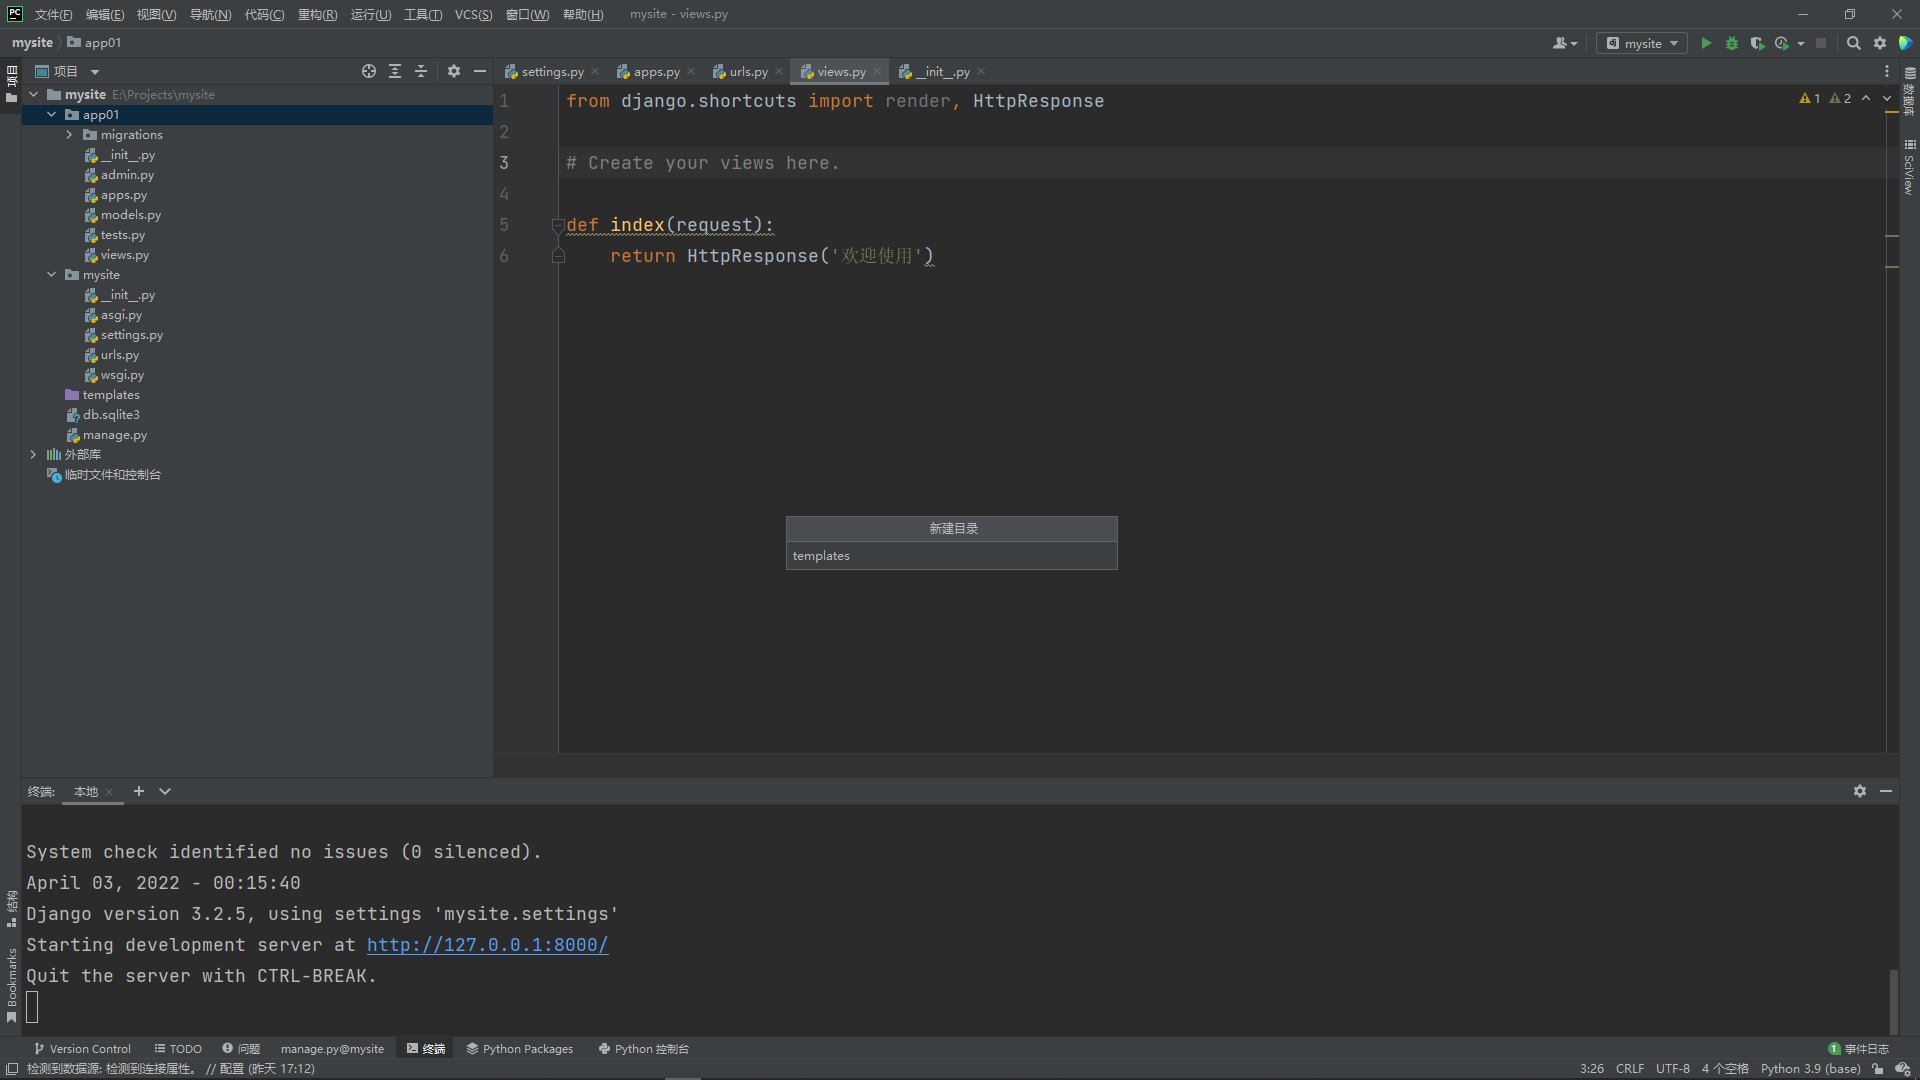Open editor tabs more options menu
This screenshot has height=1080, width=1920.
(1887, 71)
